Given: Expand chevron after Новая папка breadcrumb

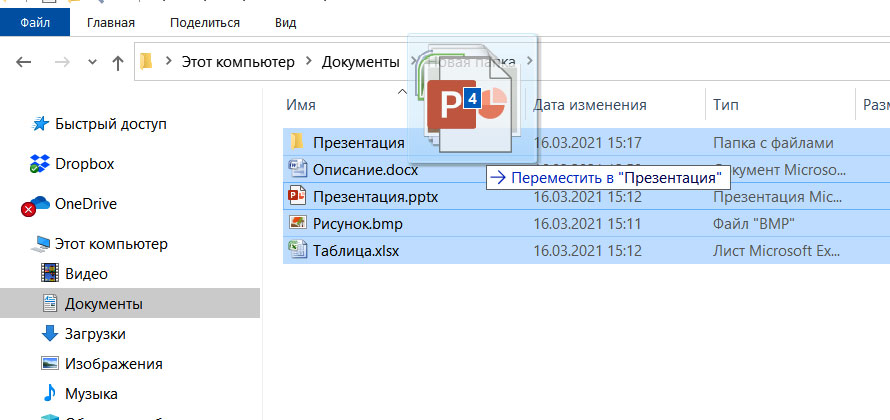Looking at the screenshot, I should click(x=530, y=61).
